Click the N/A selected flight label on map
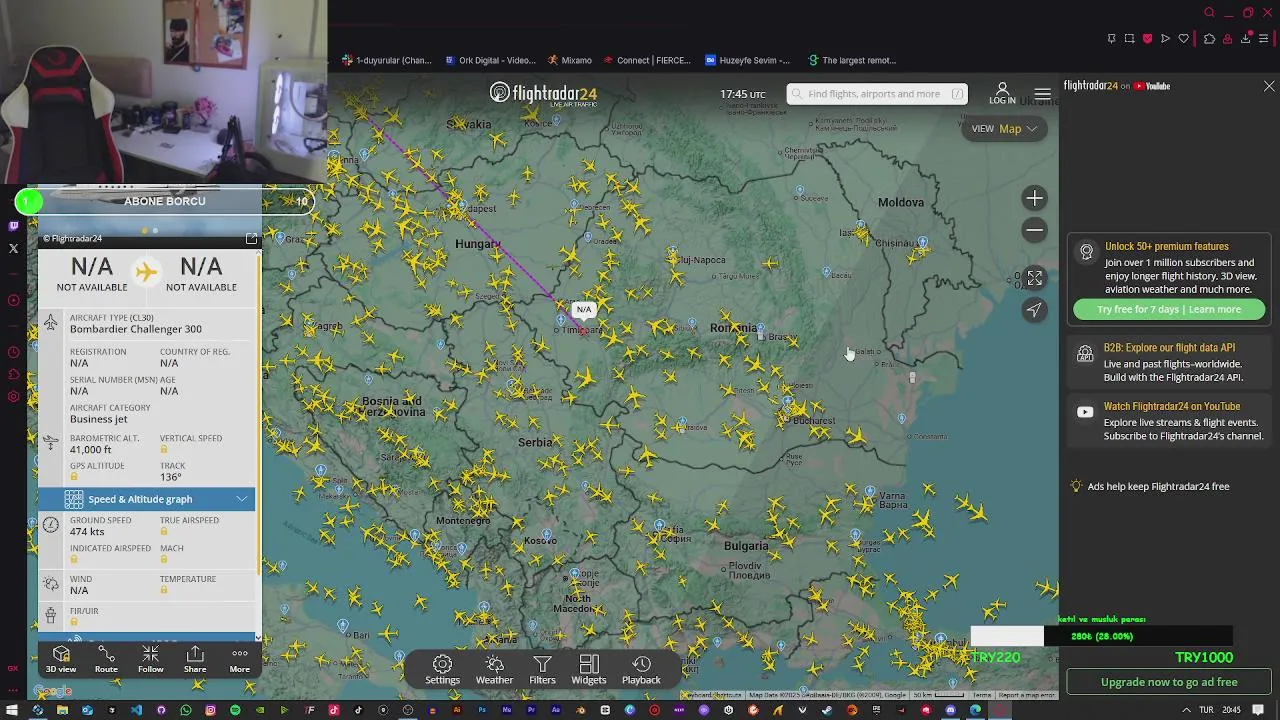The image size is (1280, 720). 583,309
